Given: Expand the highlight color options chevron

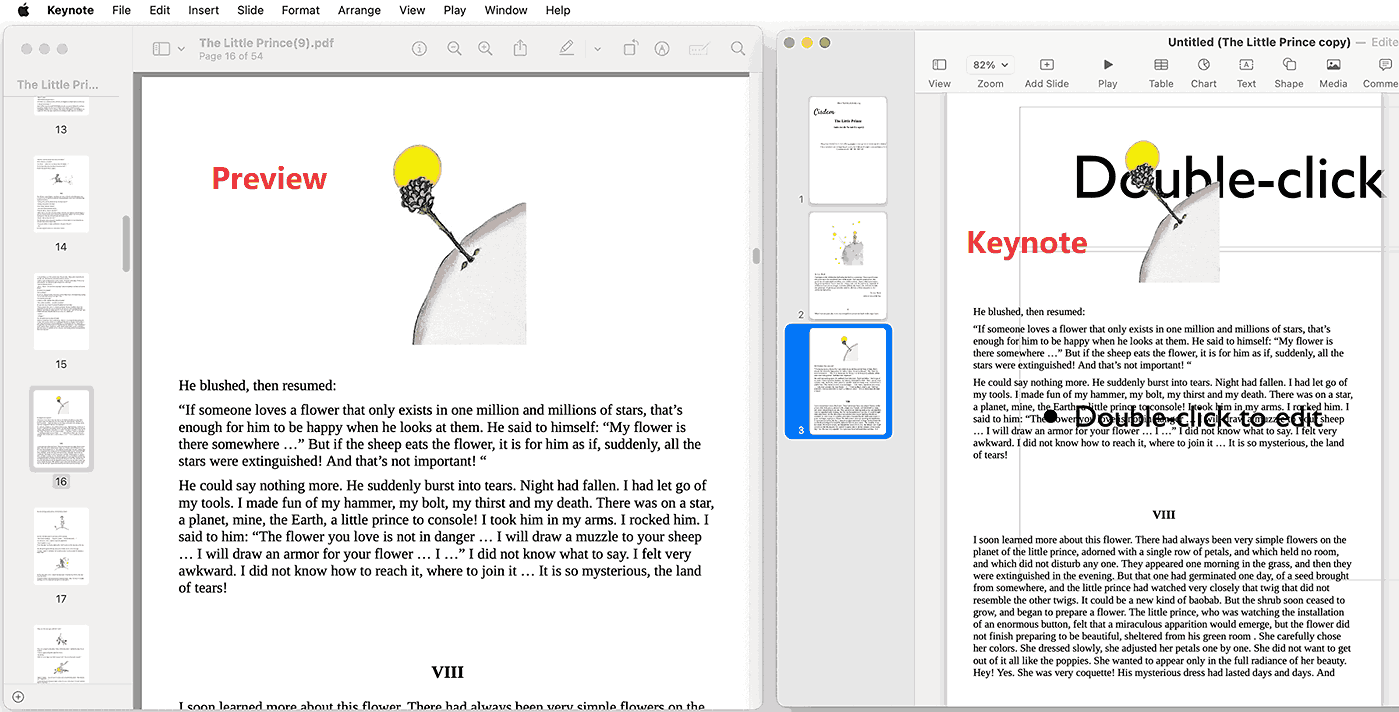Looking at the screenshot, I should (x=597, y=49).
